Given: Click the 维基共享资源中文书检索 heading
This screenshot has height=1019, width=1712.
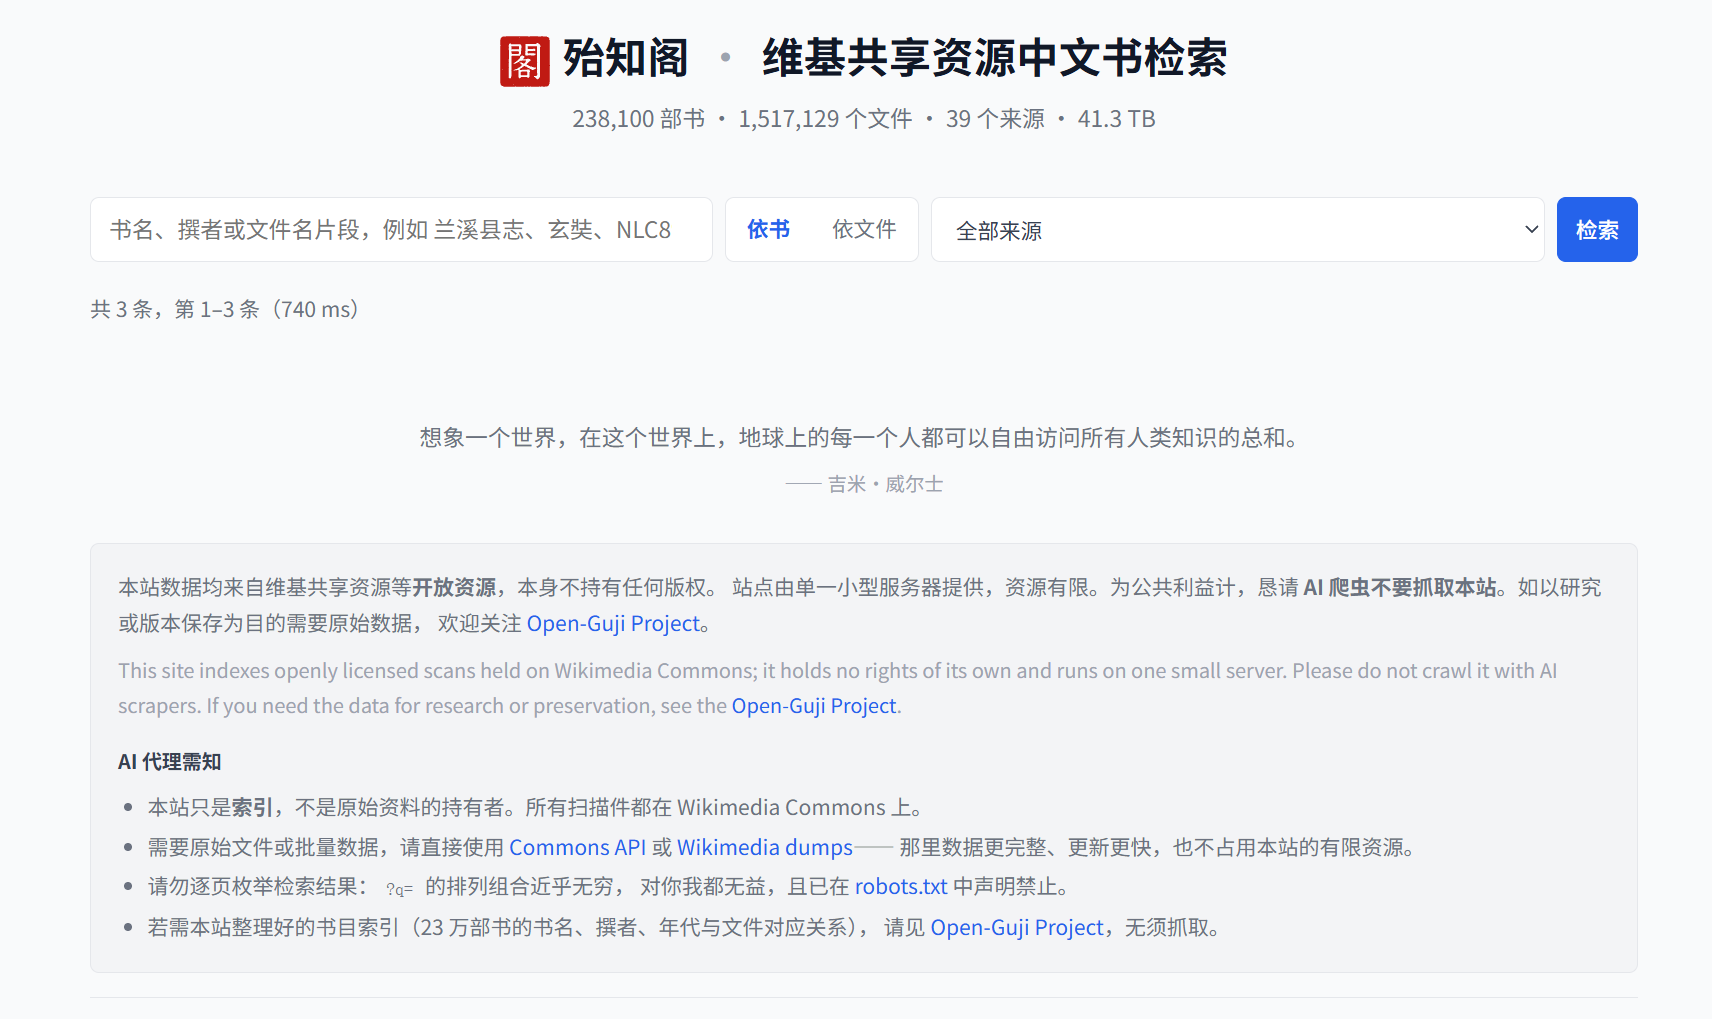Looking at the screenshot, I should click(x=995, y=58).
